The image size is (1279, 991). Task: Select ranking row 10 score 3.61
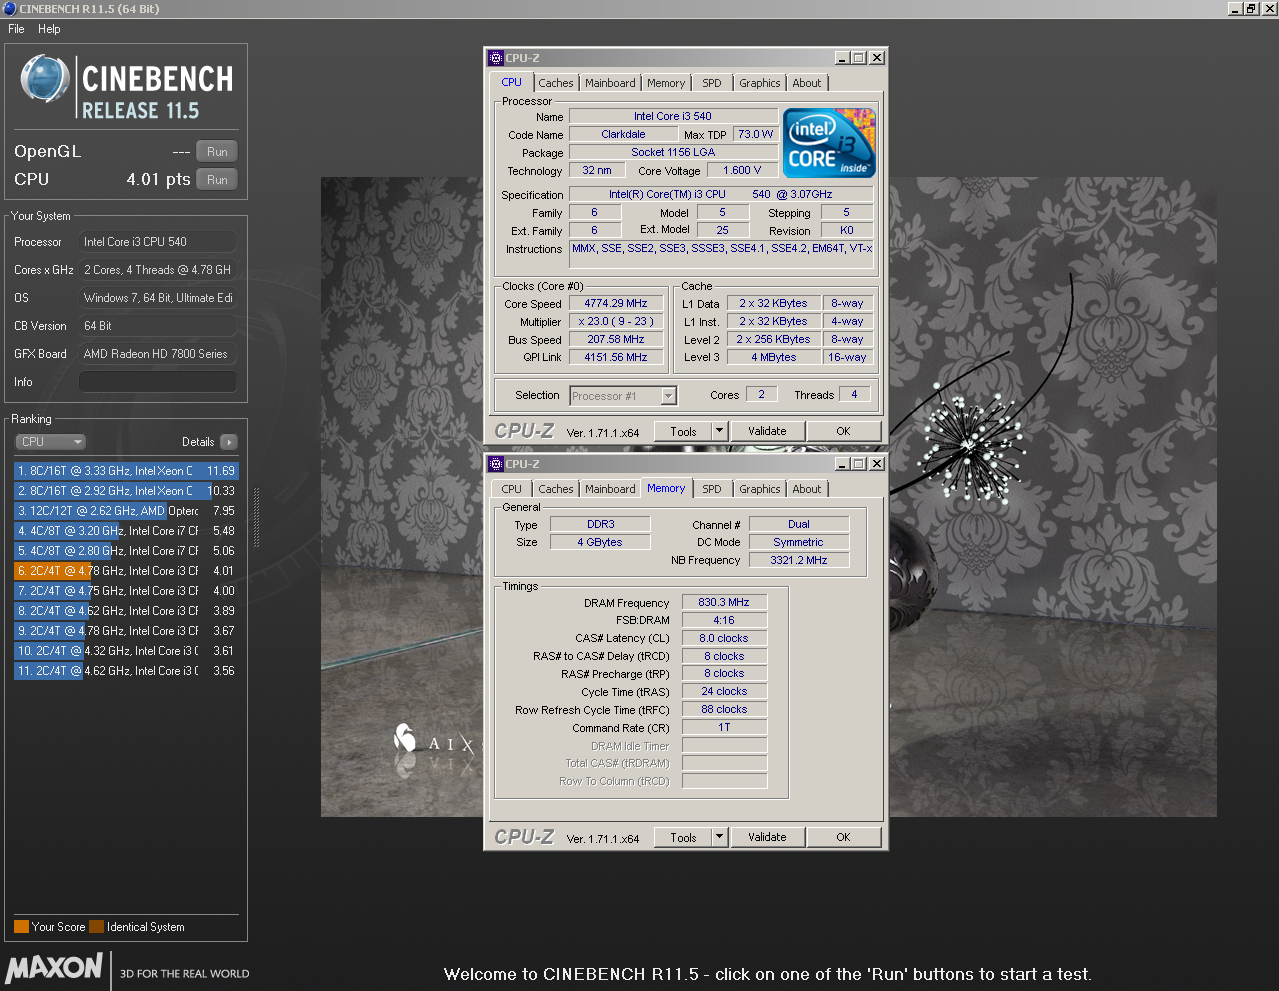coord(126,651)
